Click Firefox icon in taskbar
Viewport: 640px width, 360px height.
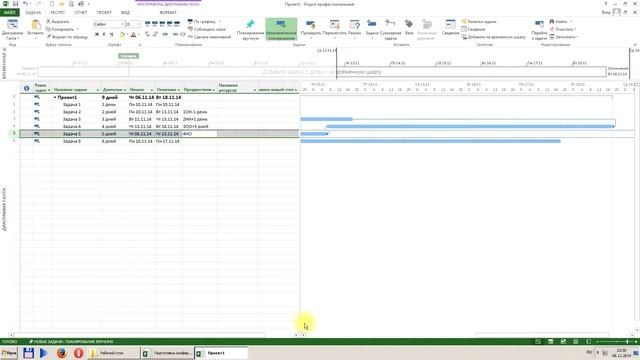point(62,353)
